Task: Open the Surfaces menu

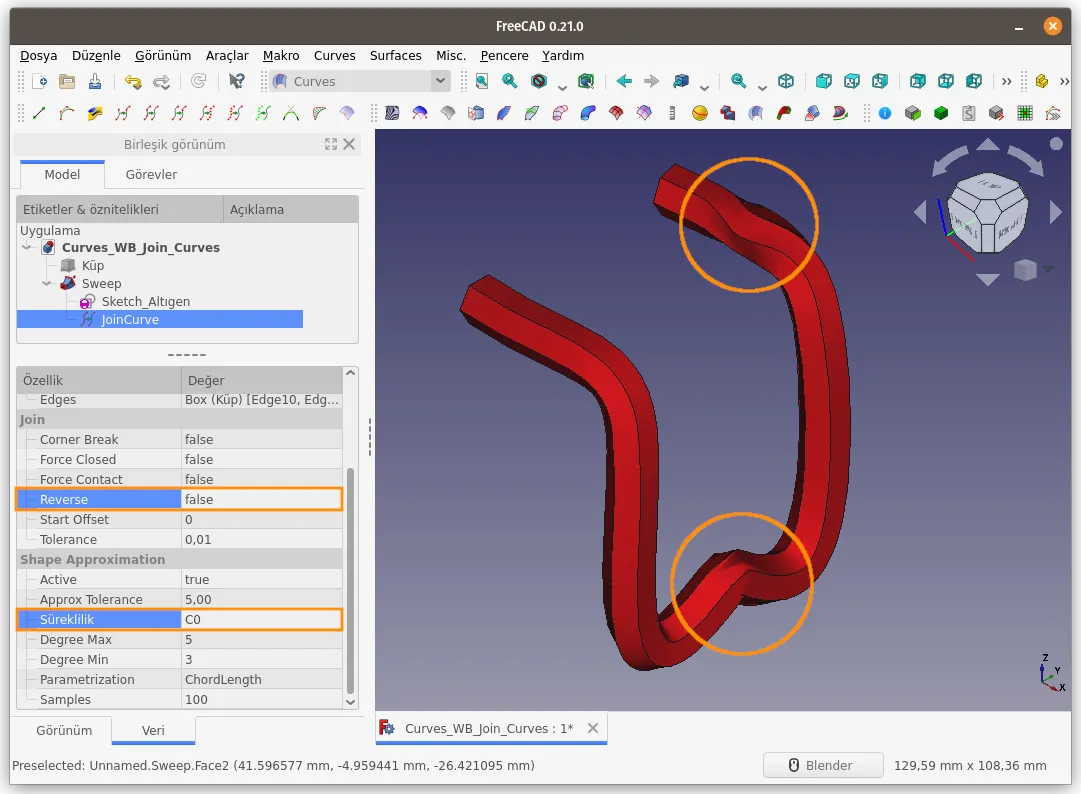Action: click(395, 55)
